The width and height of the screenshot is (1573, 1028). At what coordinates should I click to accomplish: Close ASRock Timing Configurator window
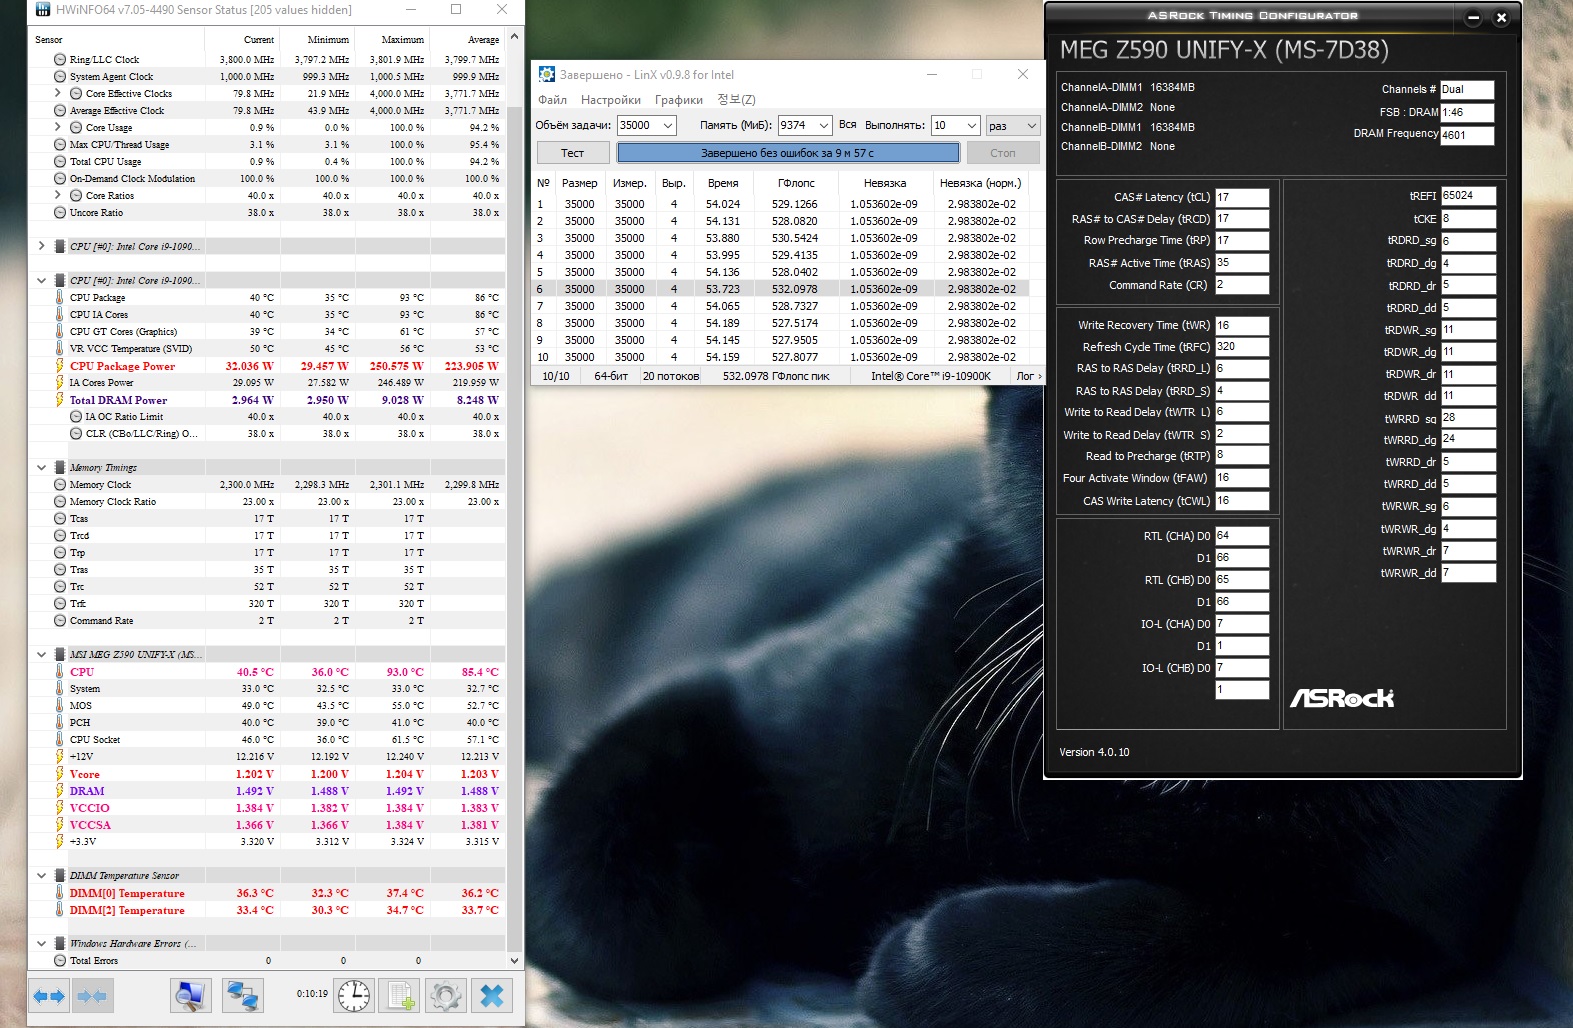1500,17
